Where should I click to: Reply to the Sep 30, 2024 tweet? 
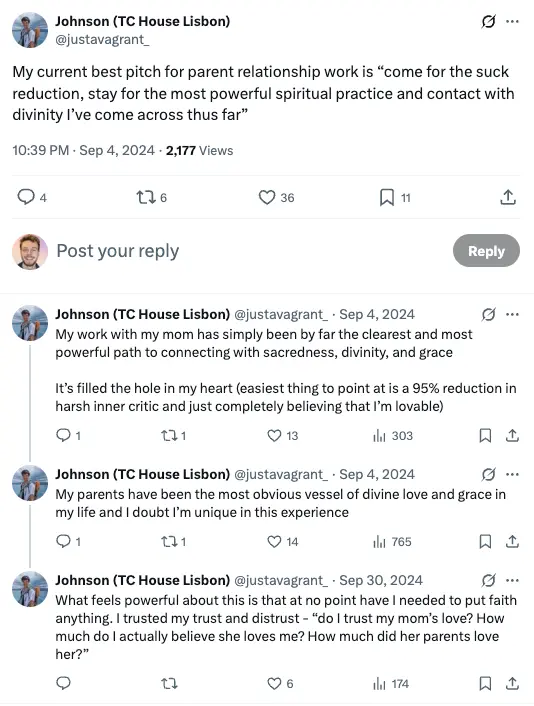(63, 683)
